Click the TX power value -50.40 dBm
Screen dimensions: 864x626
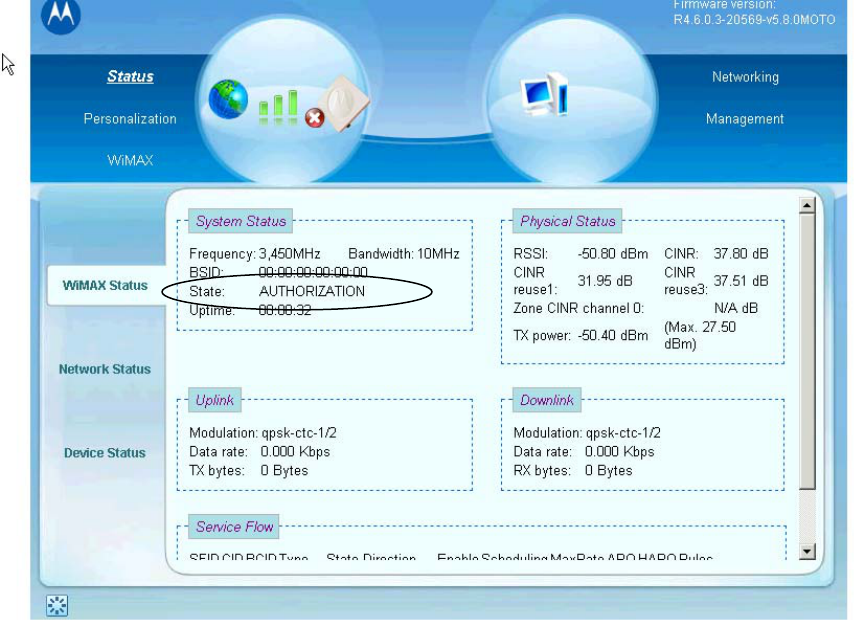pos(613,336)
